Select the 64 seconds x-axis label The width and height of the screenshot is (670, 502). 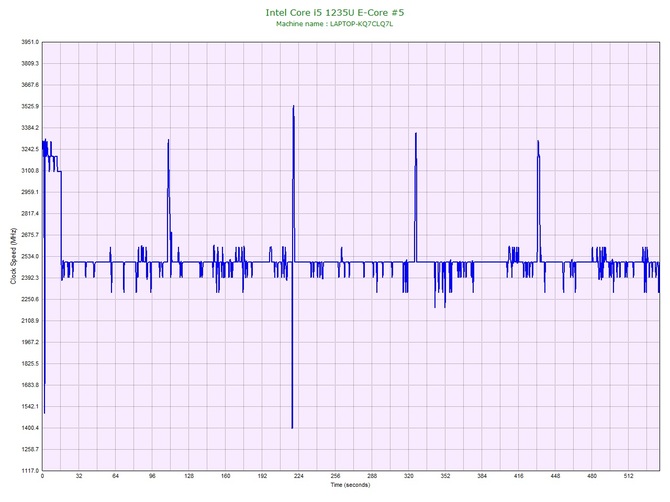coord(115,476)
